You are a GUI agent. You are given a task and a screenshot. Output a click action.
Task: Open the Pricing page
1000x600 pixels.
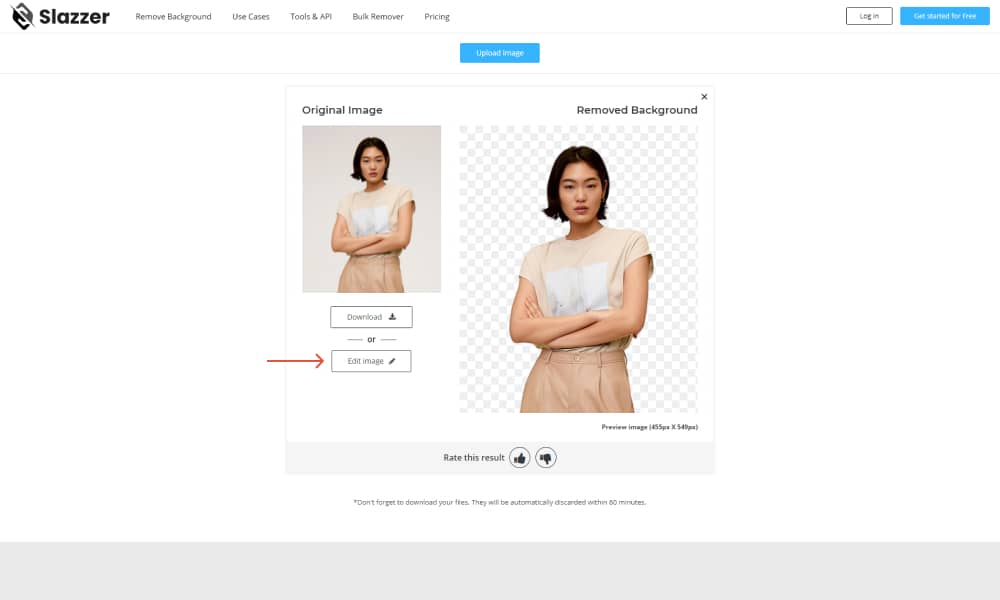[x=437, y=17]
